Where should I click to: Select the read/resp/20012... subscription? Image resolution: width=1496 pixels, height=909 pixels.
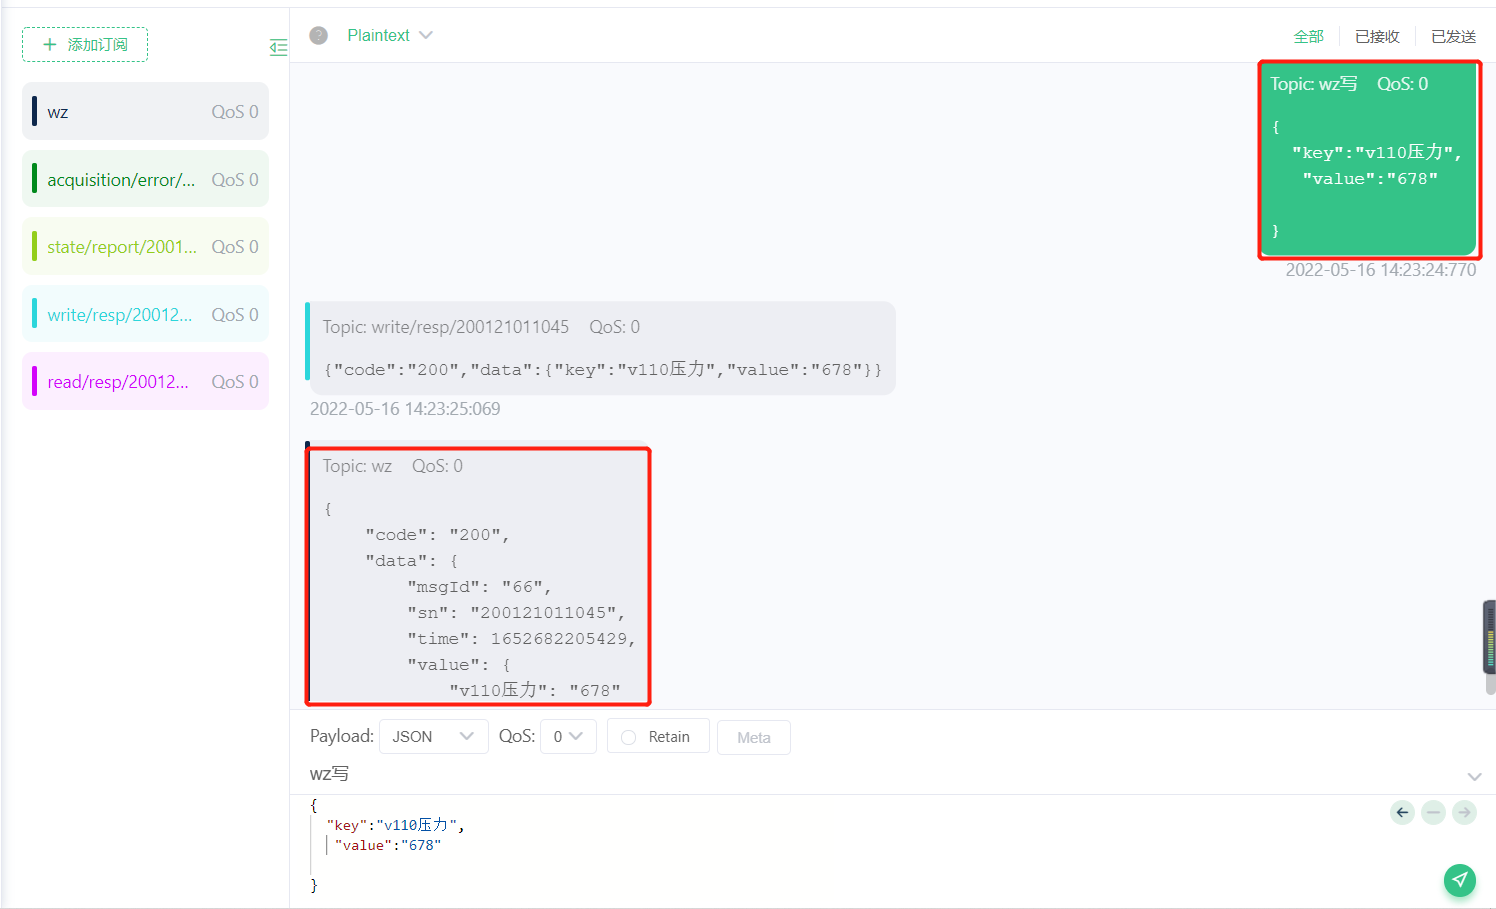coord(145,381)
